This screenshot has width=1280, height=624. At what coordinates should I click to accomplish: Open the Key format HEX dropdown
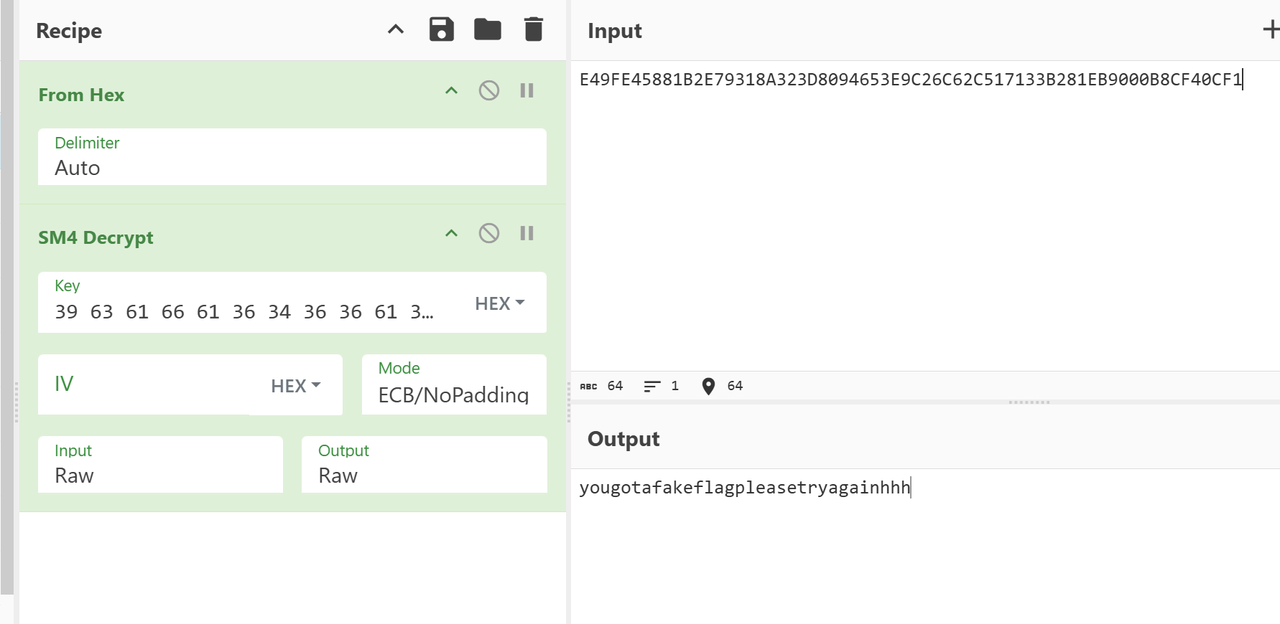pos(499,303)
